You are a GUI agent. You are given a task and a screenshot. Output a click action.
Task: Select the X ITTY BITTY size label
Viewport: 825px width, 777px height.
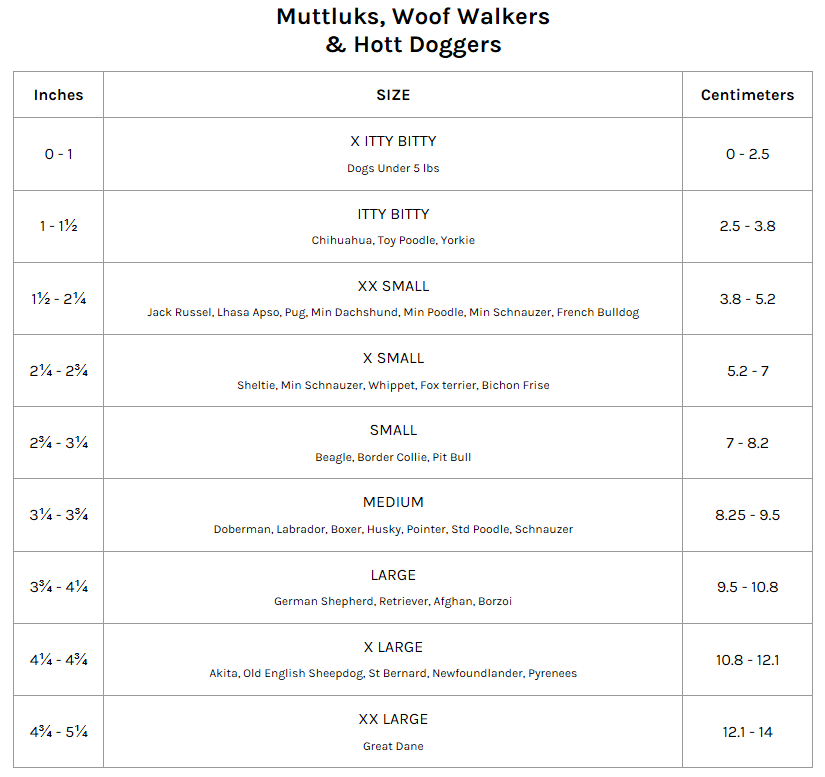(x=393, y=141)
